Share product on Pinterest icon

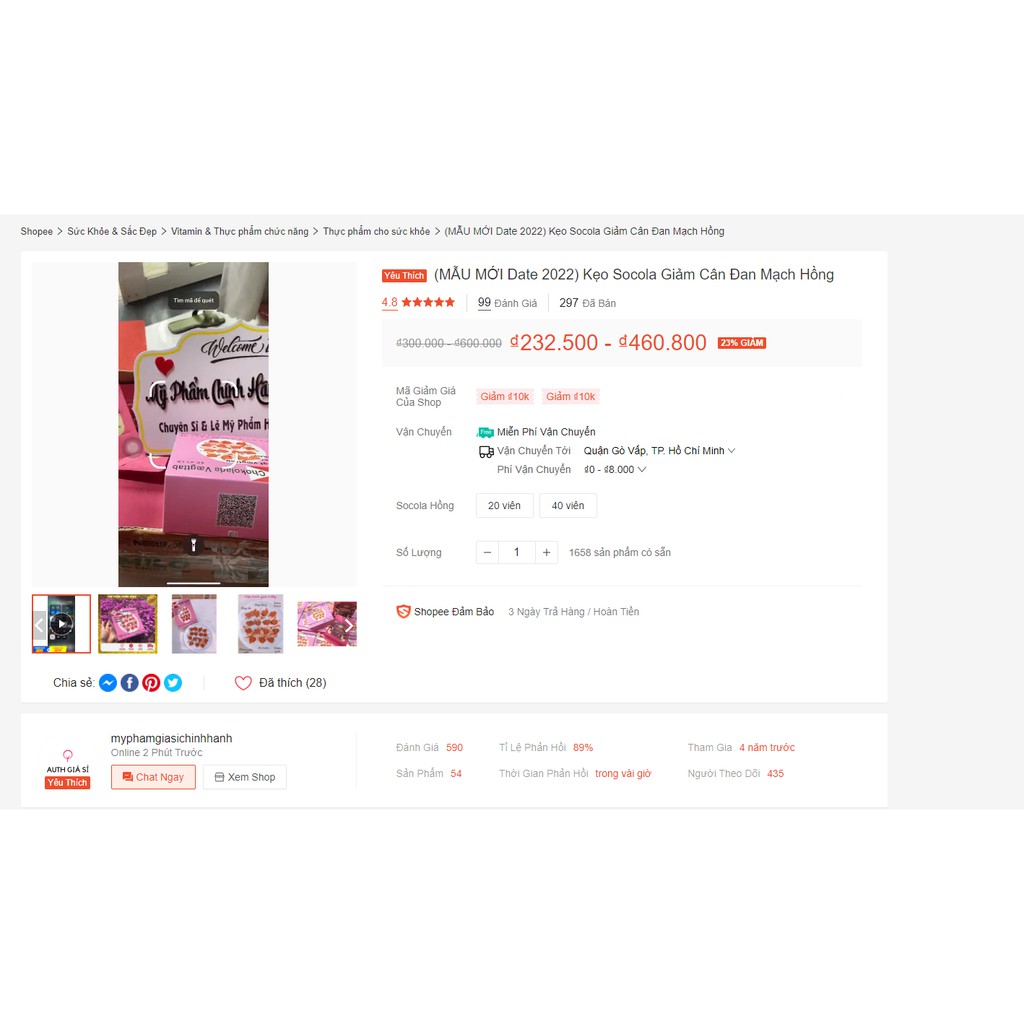tap(151, 682)
